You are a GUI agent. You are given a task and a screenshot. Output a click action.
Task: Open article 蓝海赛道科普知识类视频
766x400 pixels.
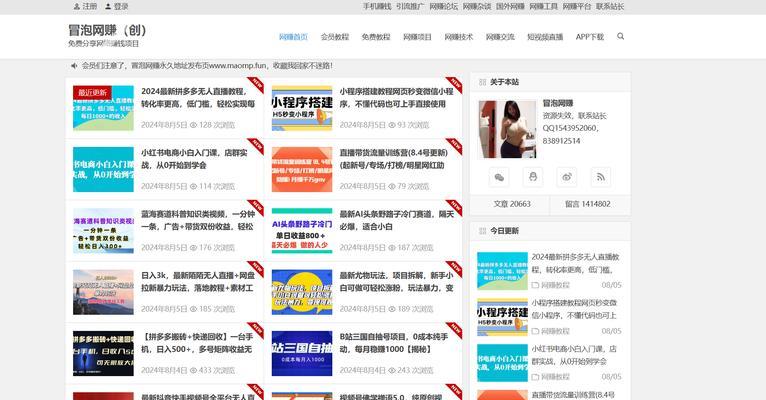click(x=198, y=220)
